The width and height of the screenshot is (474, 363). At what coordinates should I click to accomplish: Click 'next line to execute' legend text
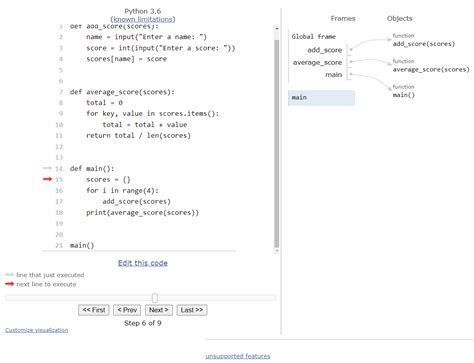tap(46, 284)
